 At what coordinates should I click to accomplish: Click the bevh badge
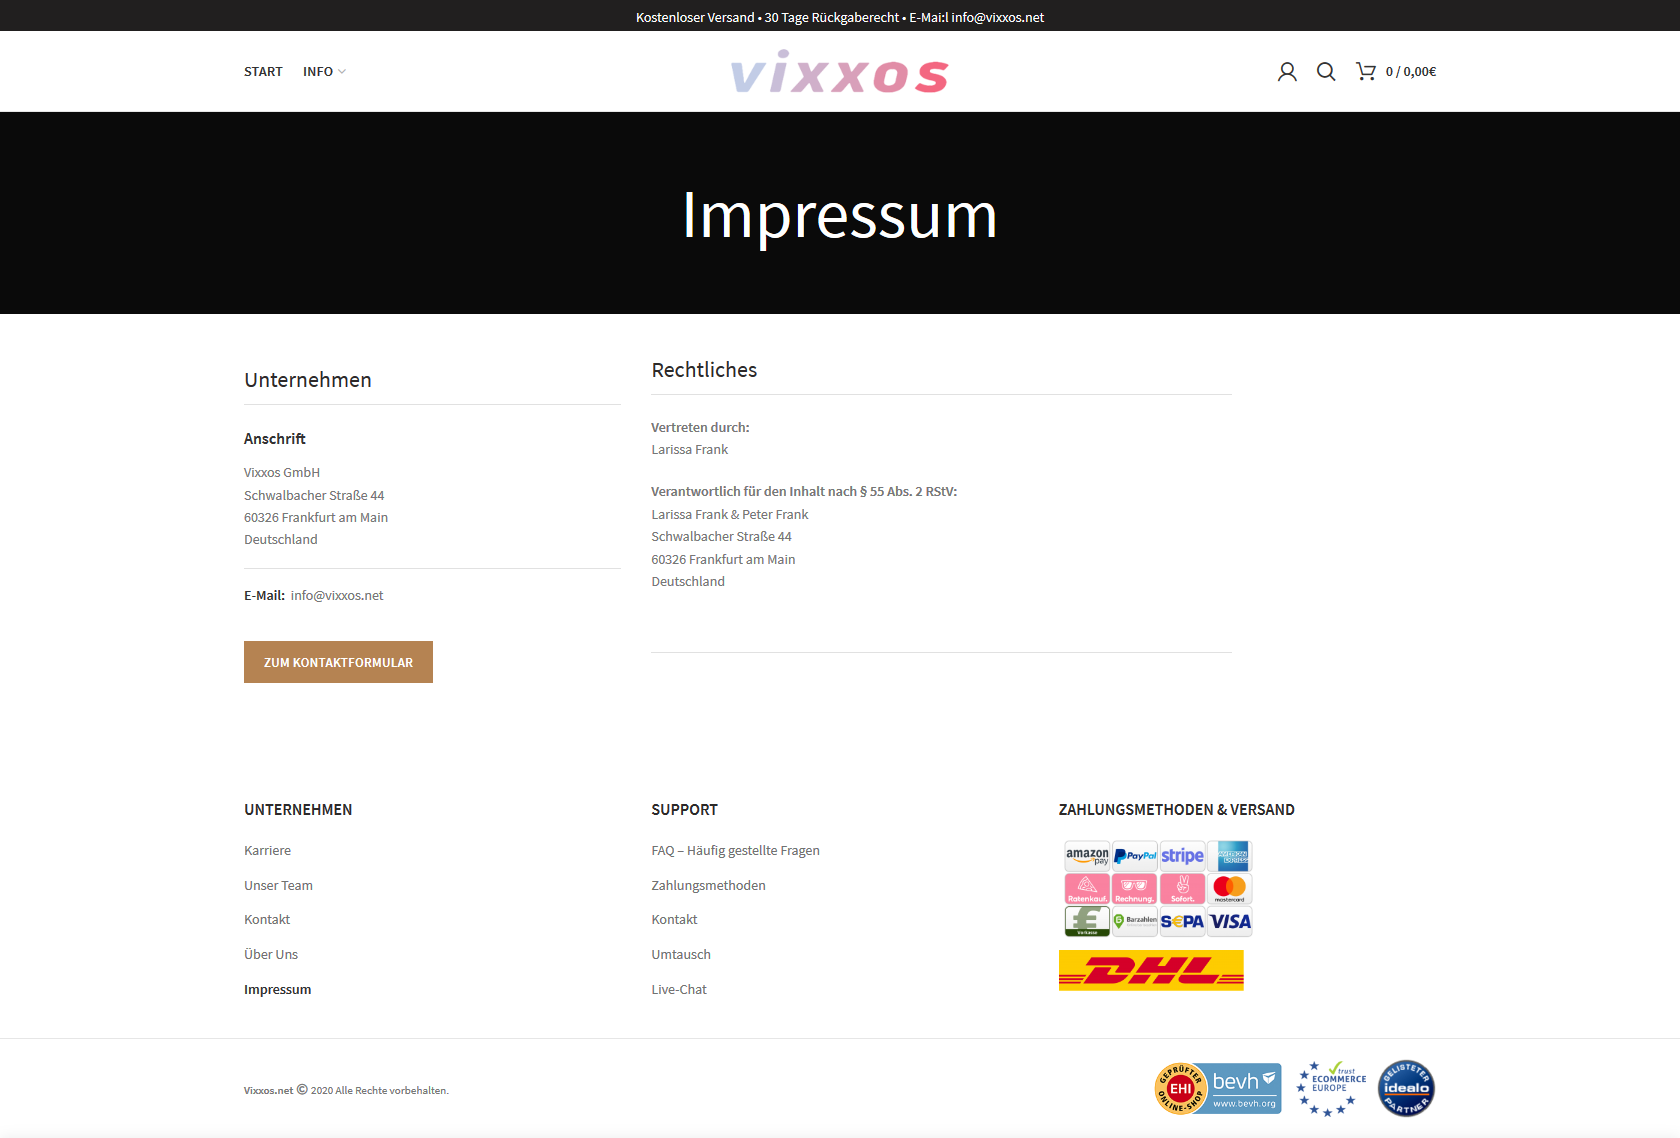coord(1244,1089)
